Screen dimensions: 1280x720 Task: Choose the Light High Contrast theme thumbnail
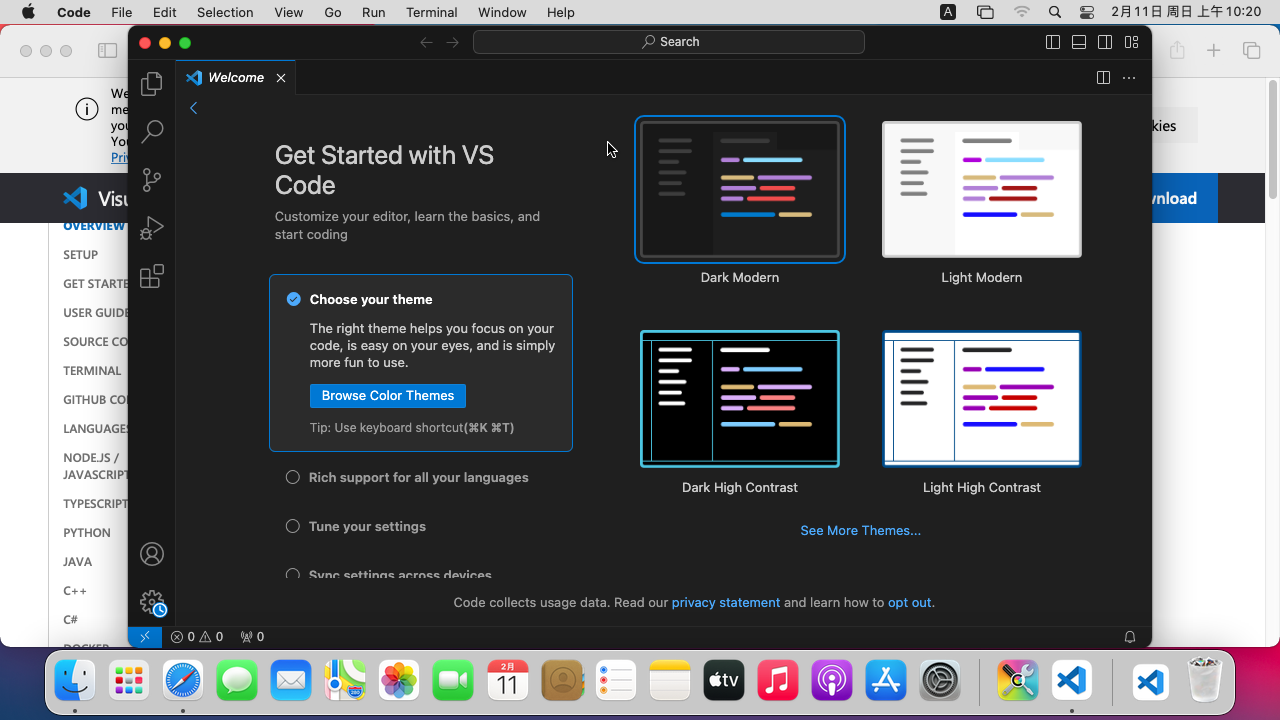point(982,399)
